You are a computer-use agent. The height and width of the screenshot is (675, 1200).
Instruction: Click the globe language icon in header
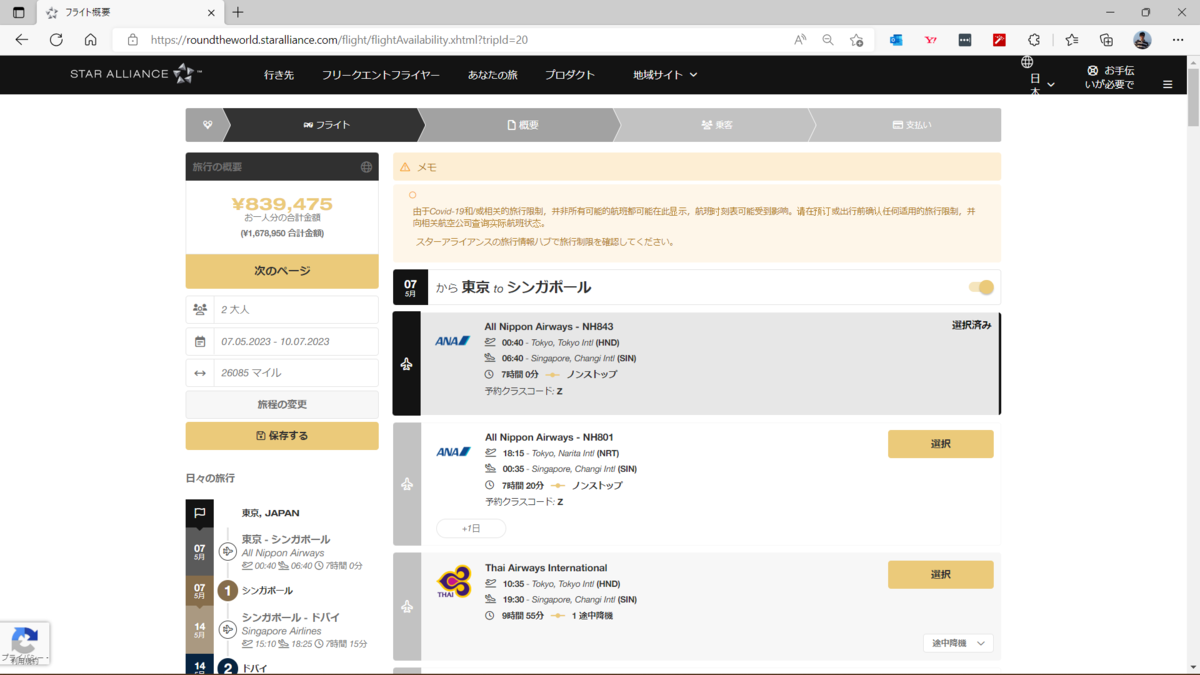[1027, 62]
